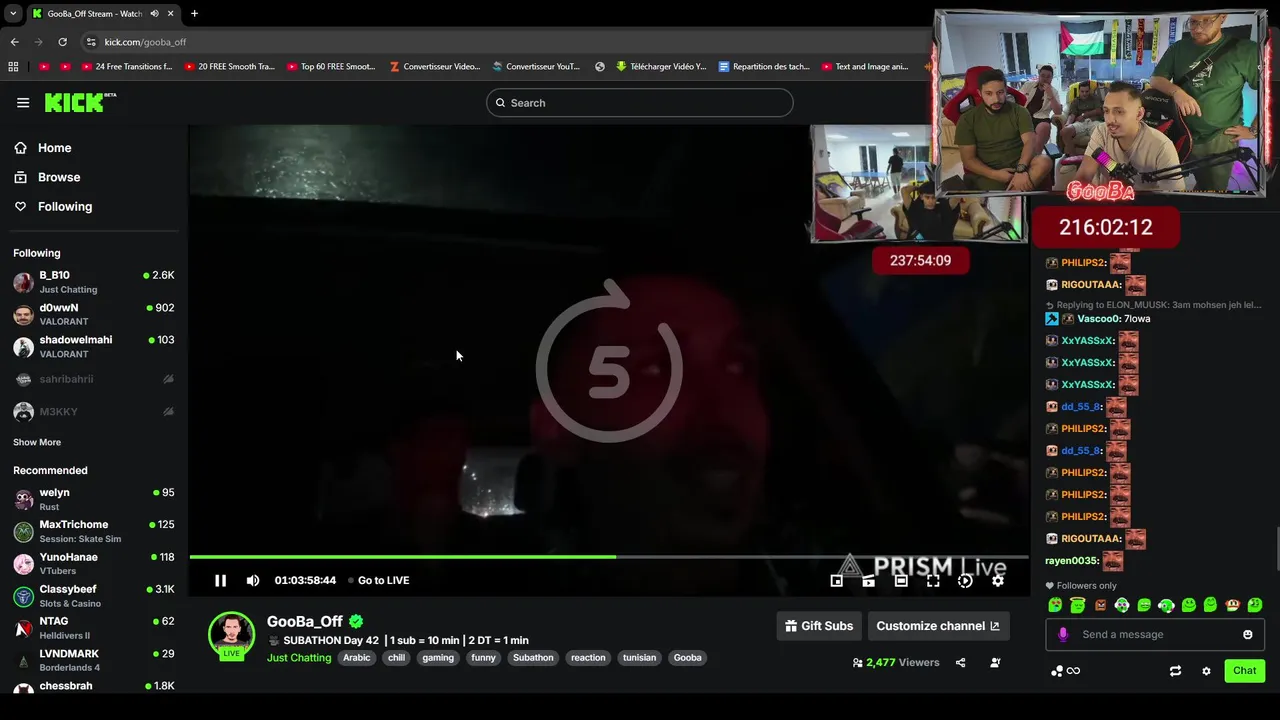The image size is (1280, 720).
Task: Click the KICK logo
Action: click(x=79, y=102)
